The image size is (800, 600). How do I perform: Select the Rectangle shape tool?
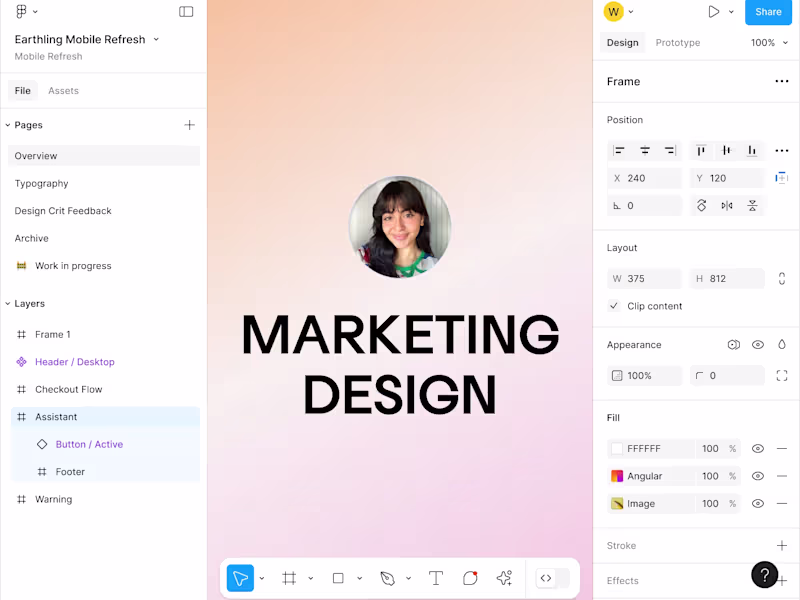[338, 578]
